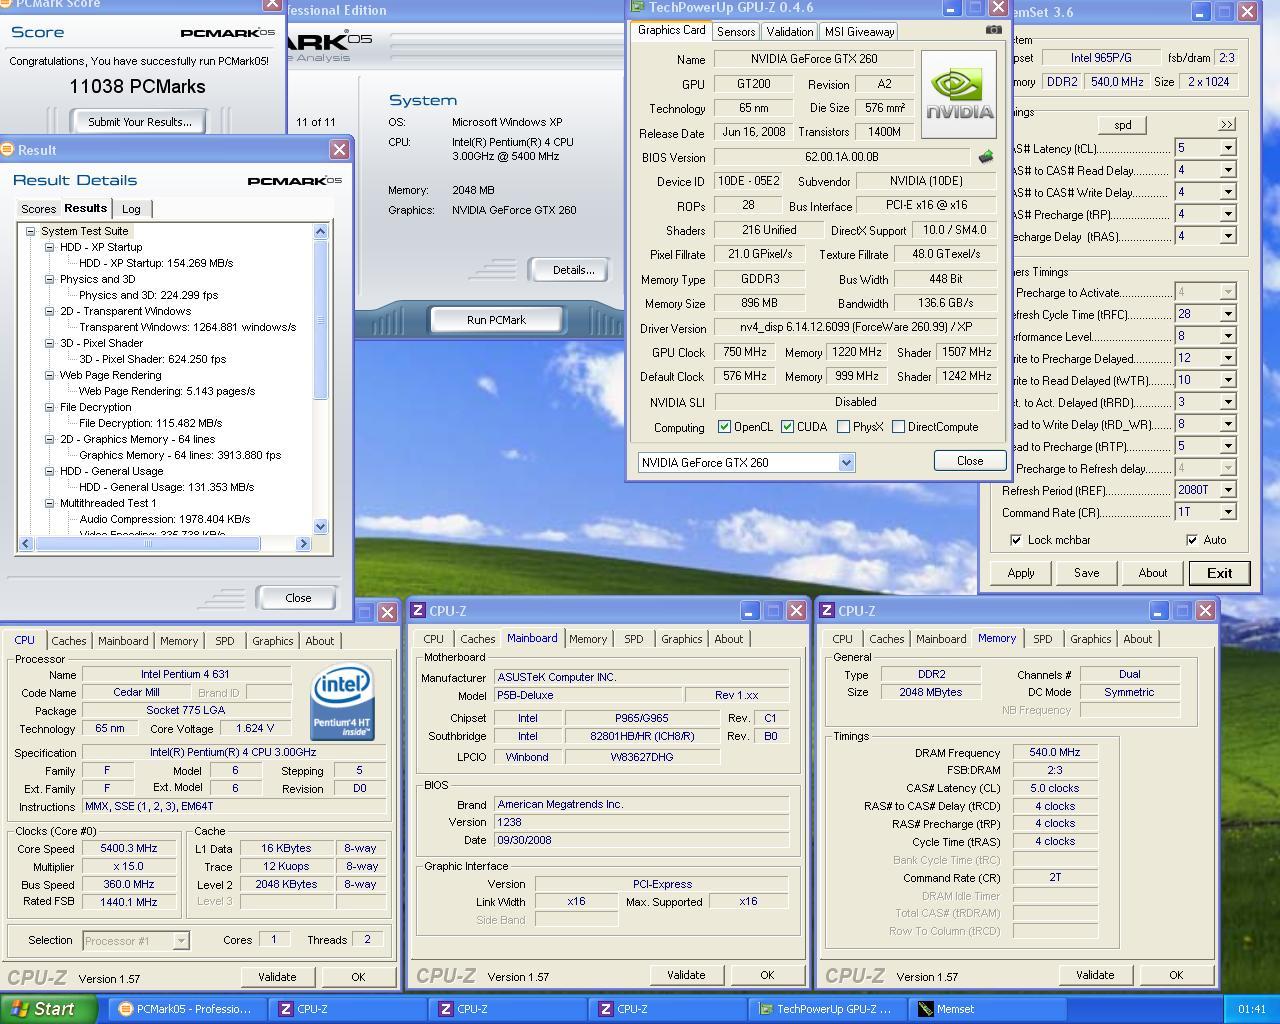Click the MemSet '>>' expand button

tap(1226, 125)
